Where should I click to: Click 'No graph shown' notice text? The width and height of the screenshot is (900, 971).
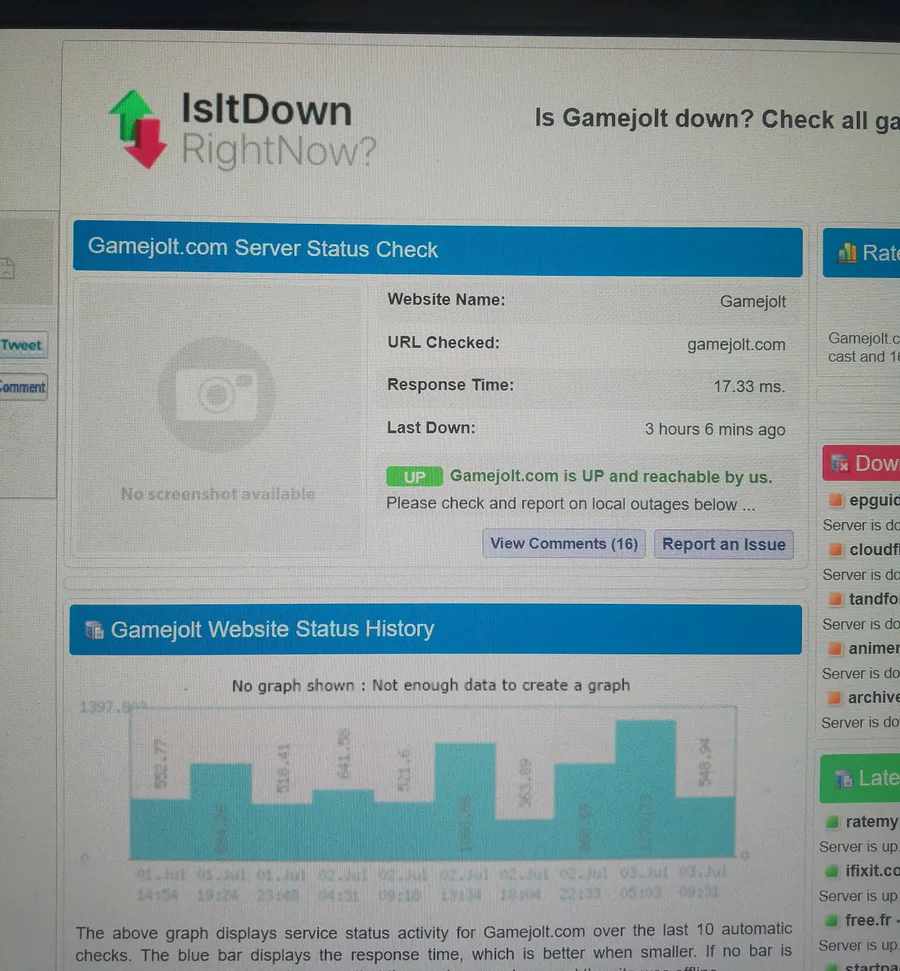pyautogui.click(x=430, y=686)
